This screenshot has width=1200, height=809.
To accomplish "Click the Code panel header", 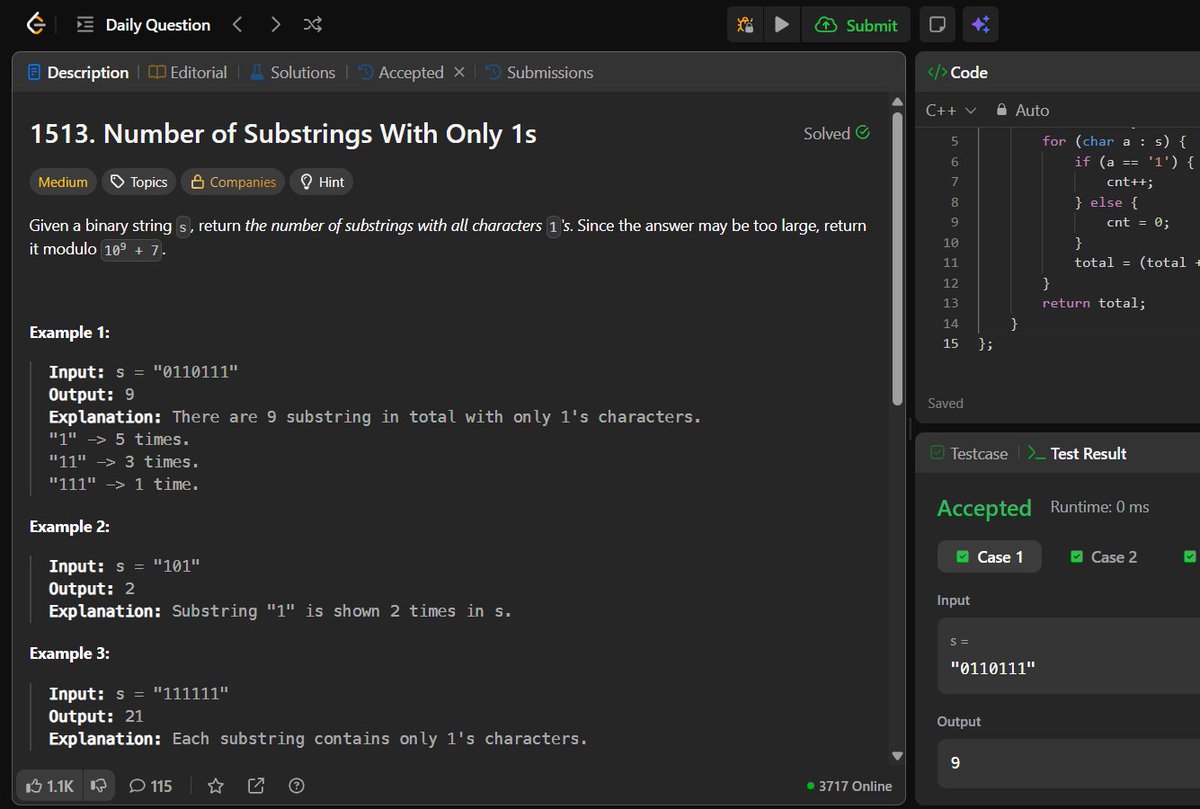I will [958, 72].
